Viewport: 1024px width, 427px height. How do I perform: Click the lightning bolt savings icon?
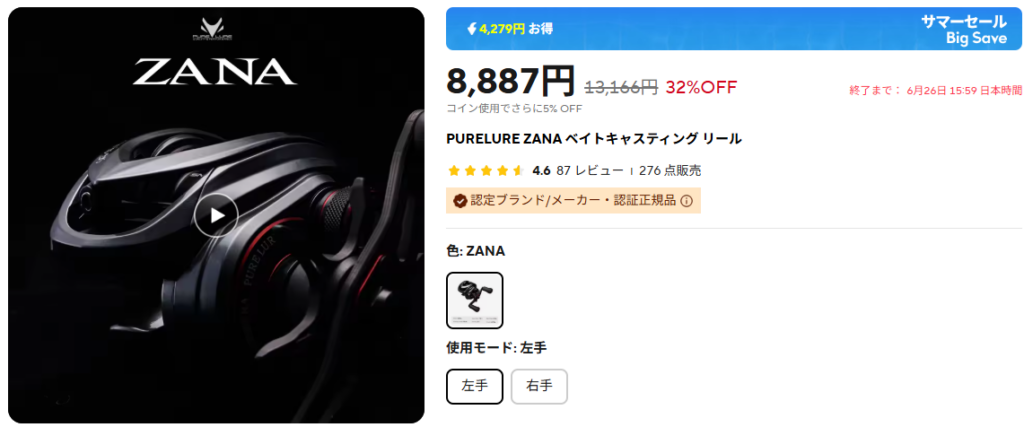click(472, 29)
